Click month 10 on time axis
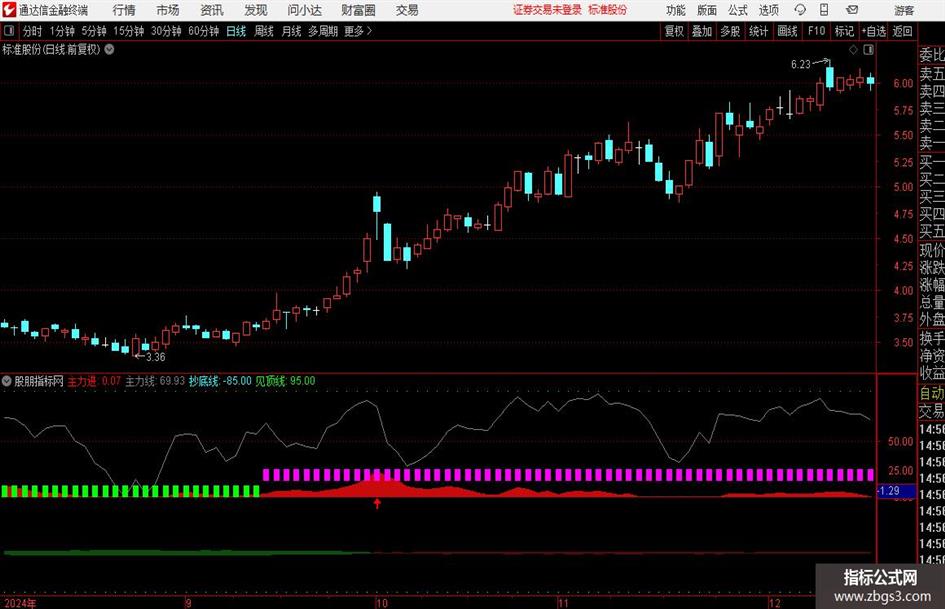 pyautogui.click(x=381, y=603)
